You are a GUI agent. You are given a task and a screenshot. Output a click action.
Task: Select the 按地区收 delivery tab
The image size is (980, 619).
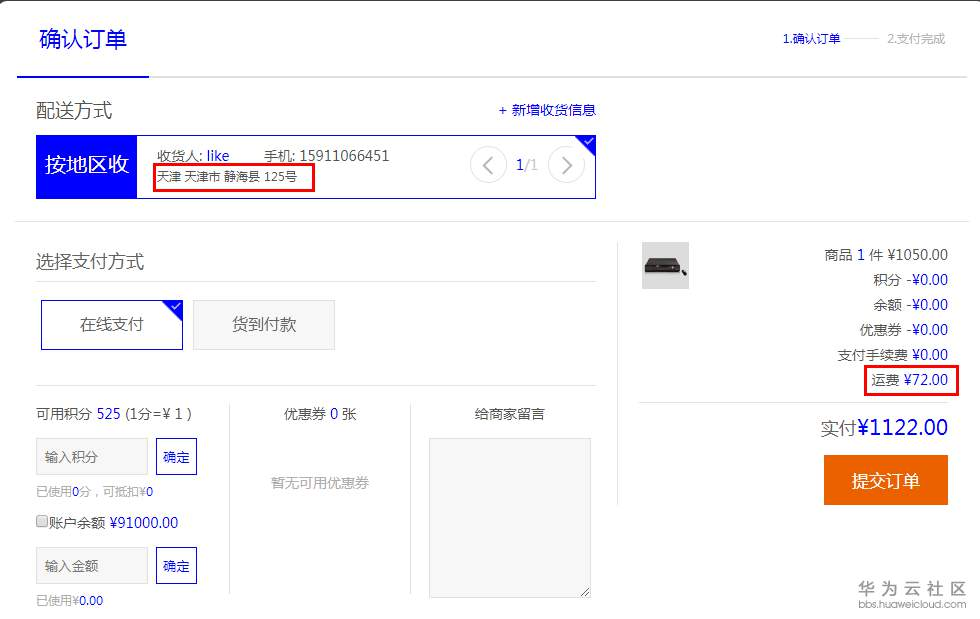(86, 167)
